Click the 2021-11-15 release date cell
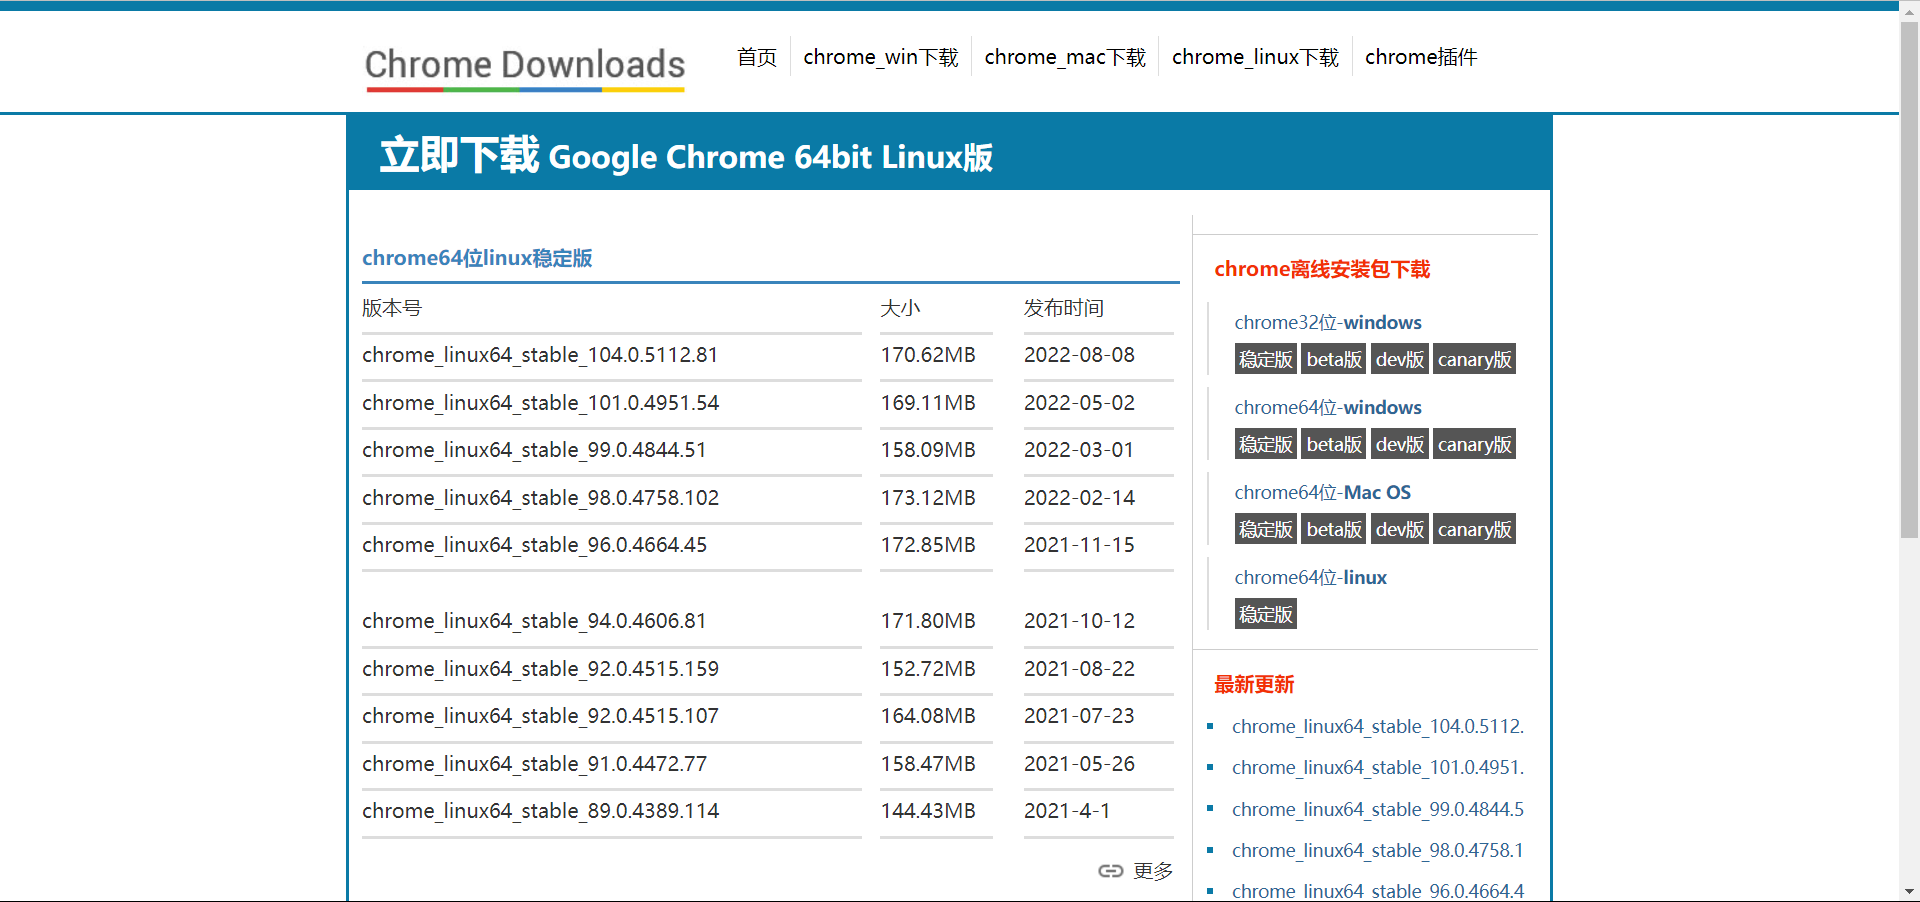1920x902 pixels. [x=1079, y=545]
